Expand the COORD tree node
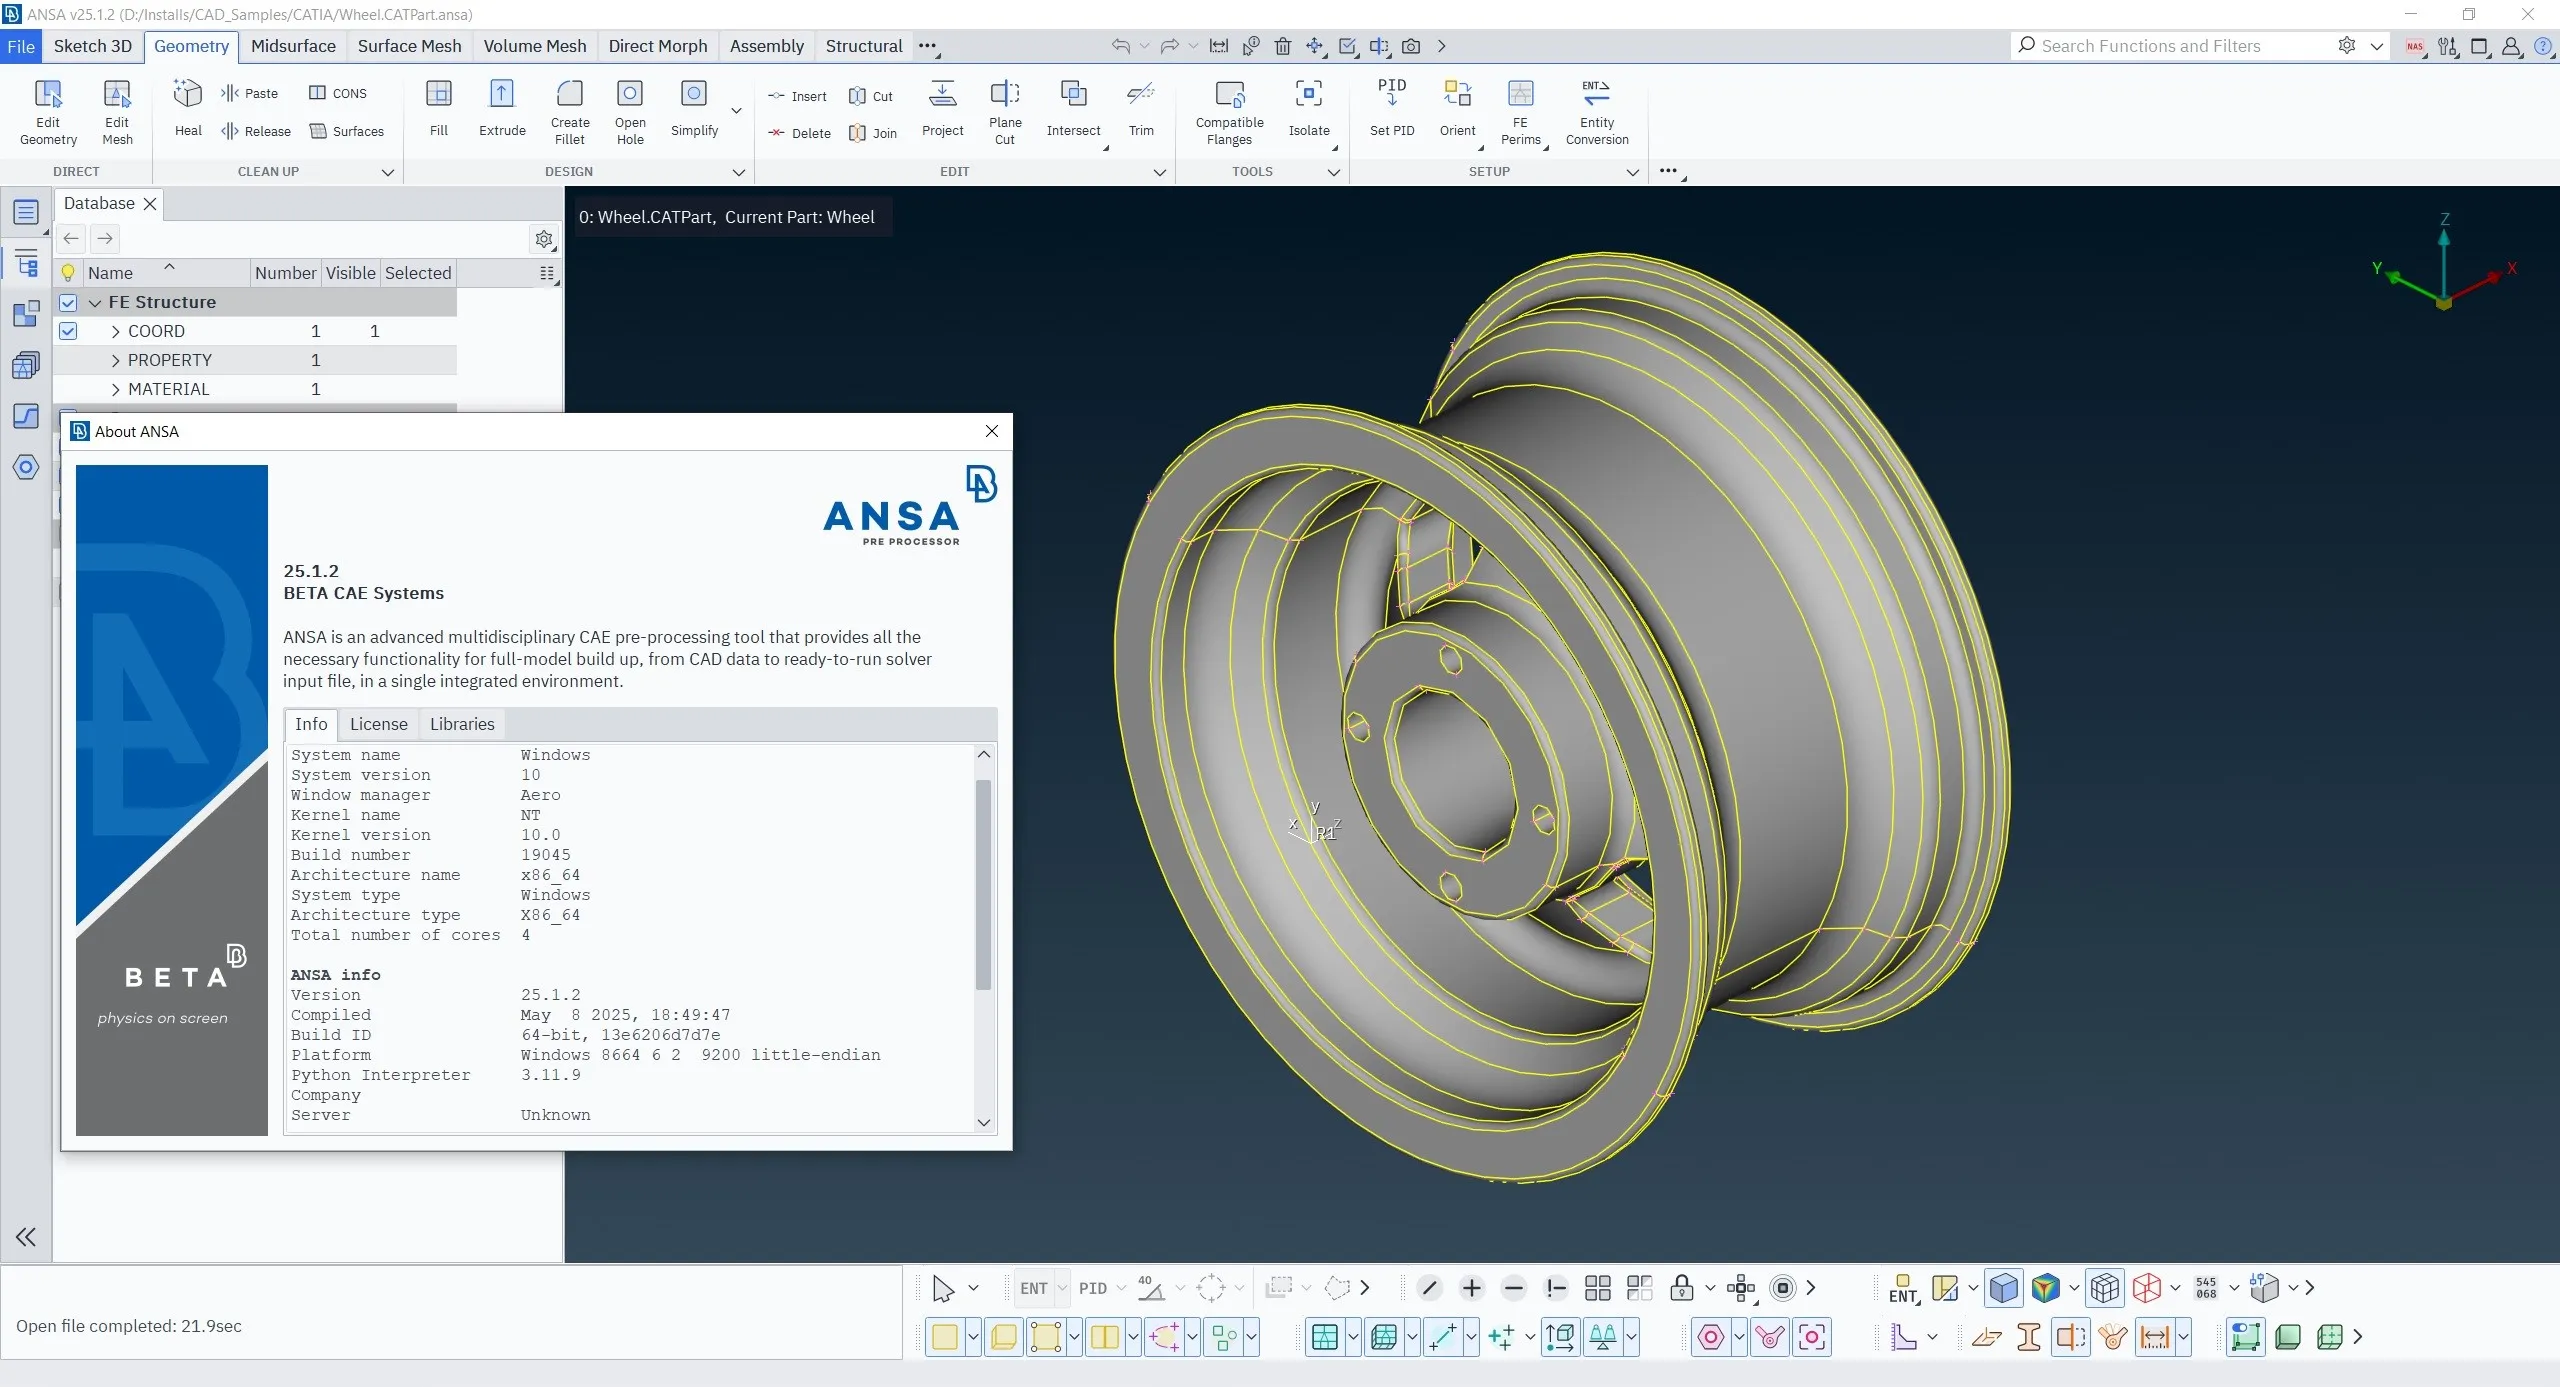 116,331
